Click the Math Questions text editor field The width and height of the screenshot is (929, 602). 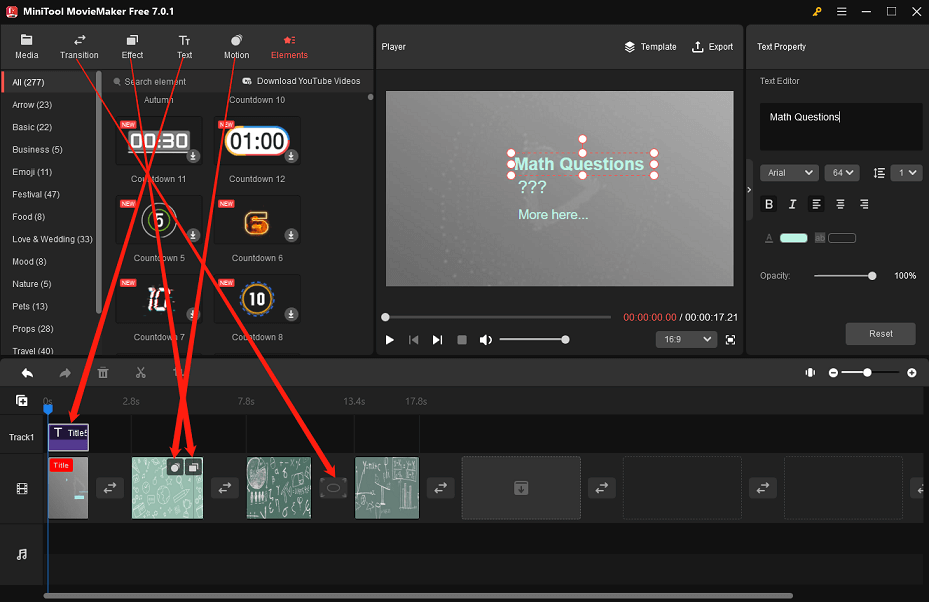[x=841, y=127]
